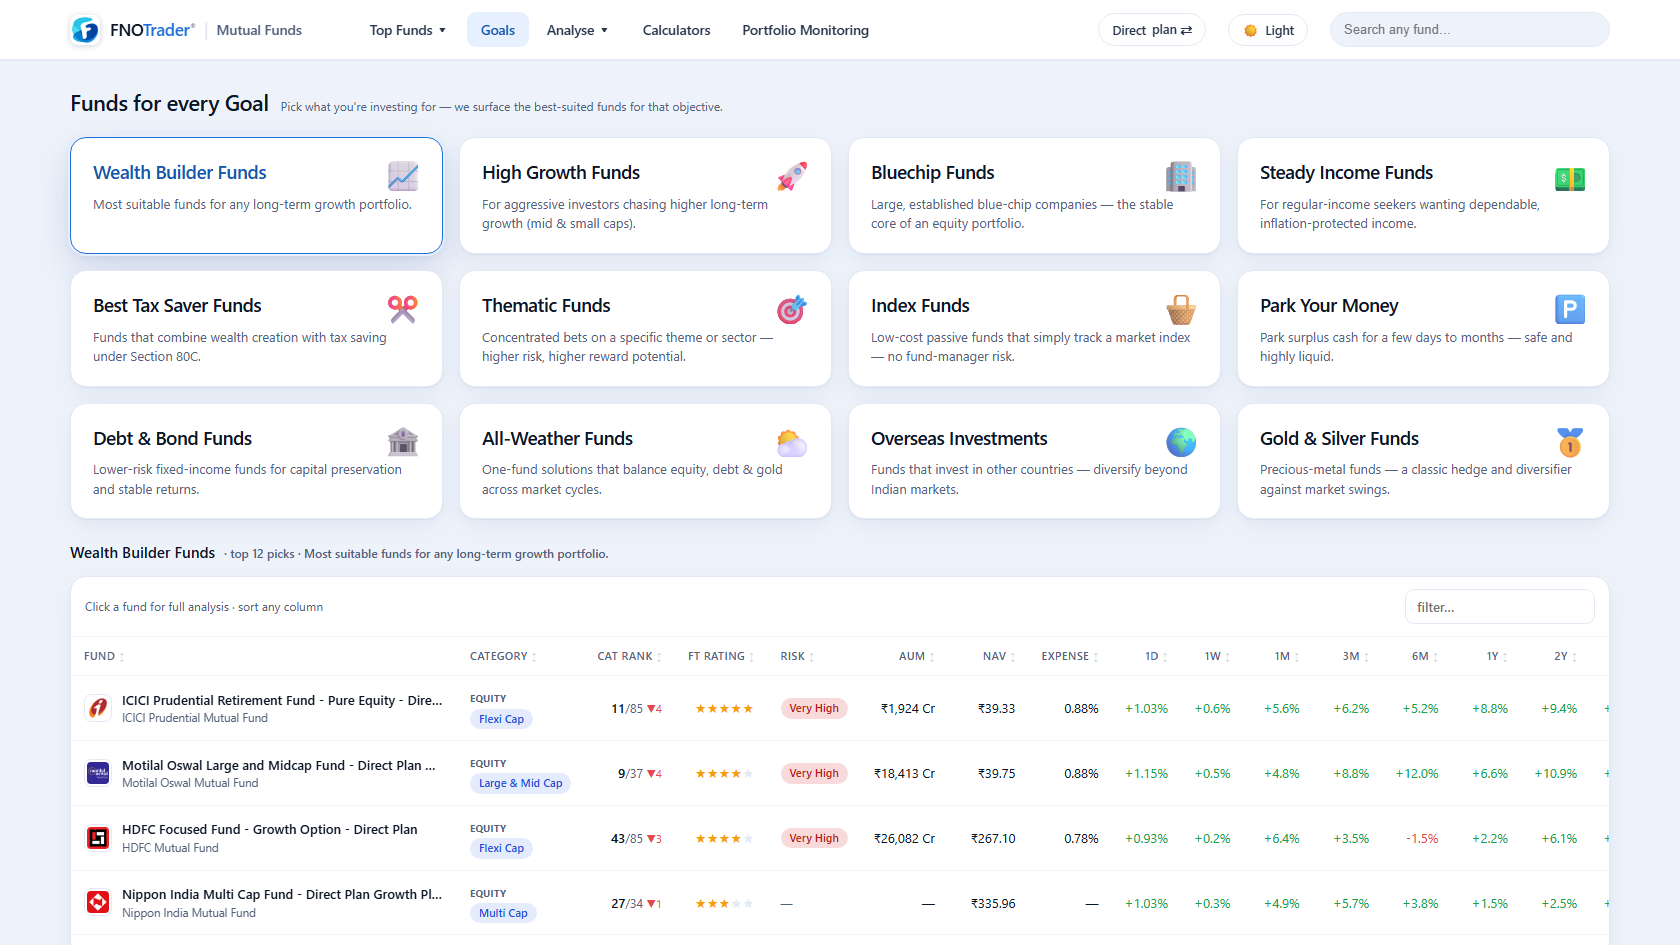Open Motilal Oswal Large and Midcap Fund
This screenshot has width=1680, height=945.
279,765
